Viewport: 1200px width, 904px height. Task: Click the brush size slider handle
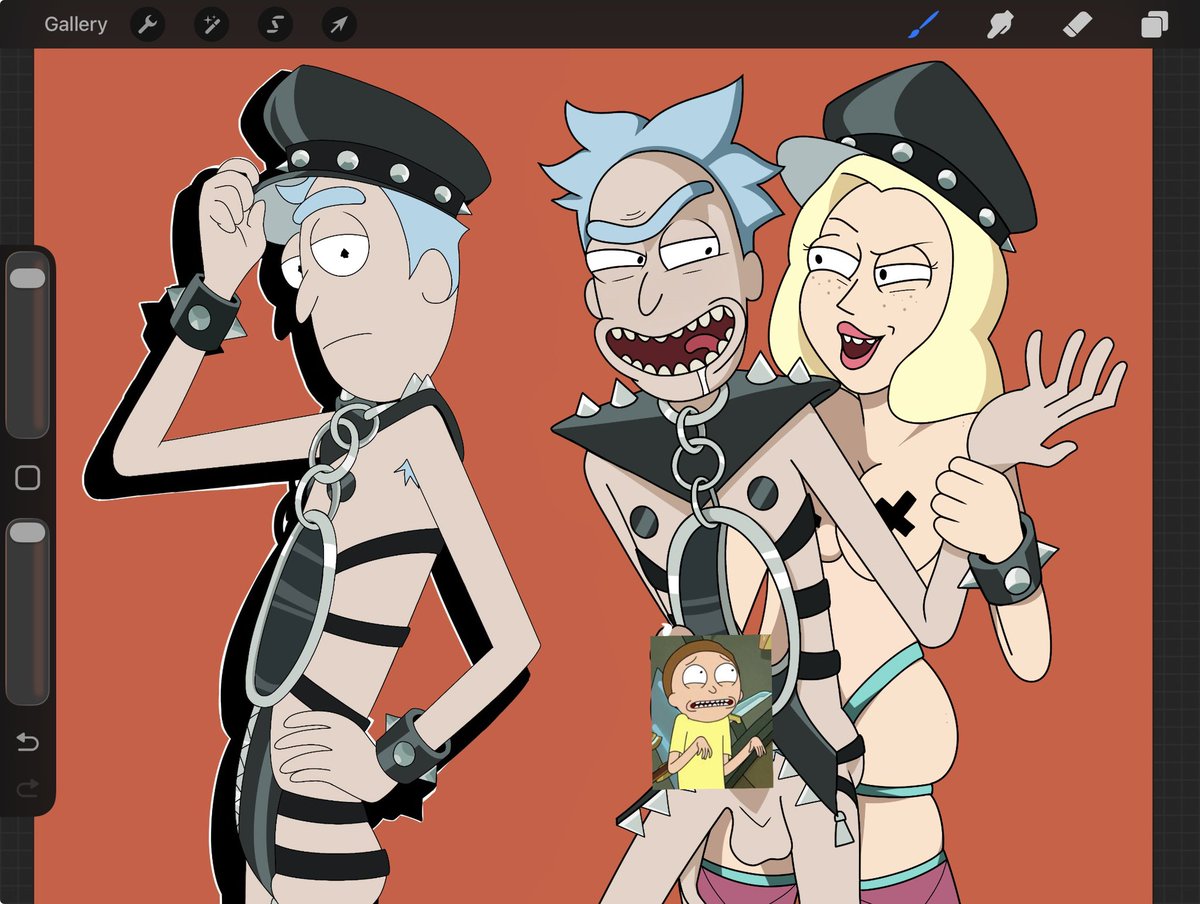(27, 279)
